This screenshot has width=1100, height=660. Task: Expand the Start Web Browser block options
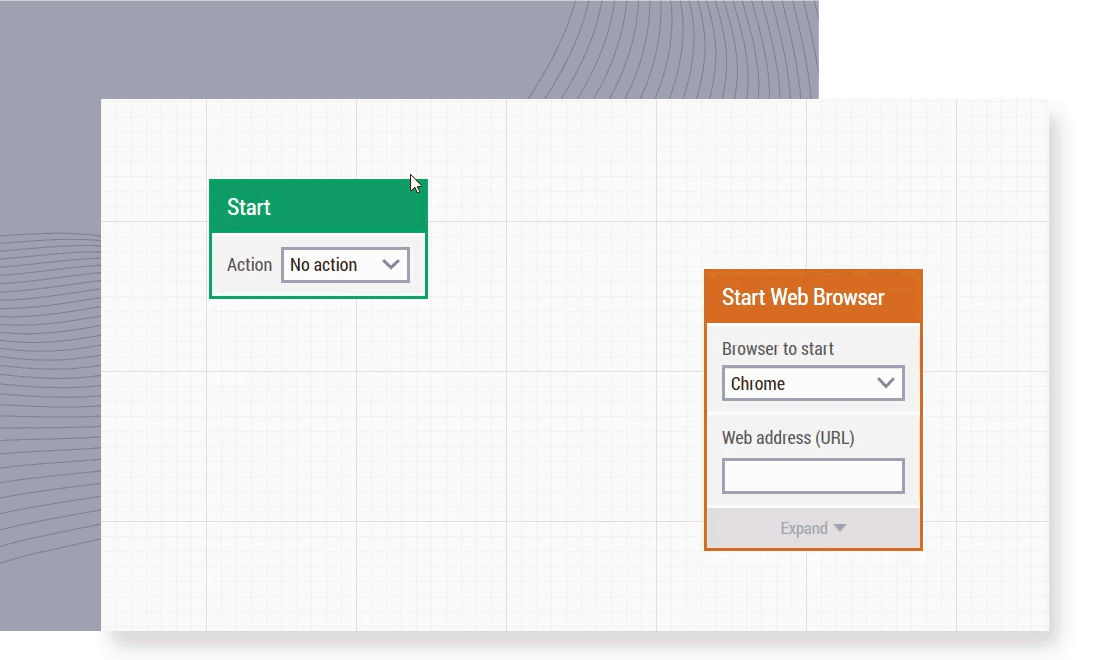(x=812, y=528)
